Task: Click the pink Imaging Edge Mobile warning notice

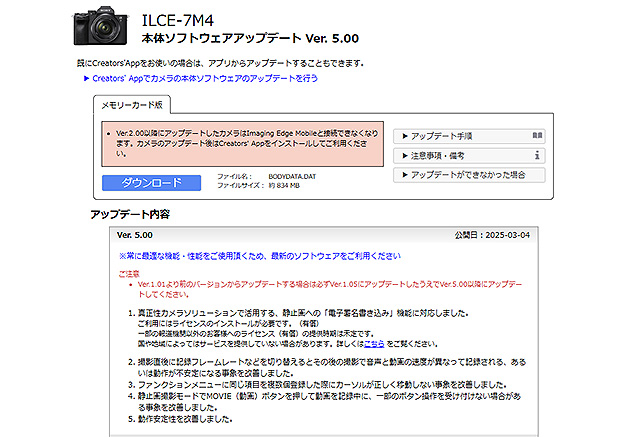Action: click(x=242, y=144)
